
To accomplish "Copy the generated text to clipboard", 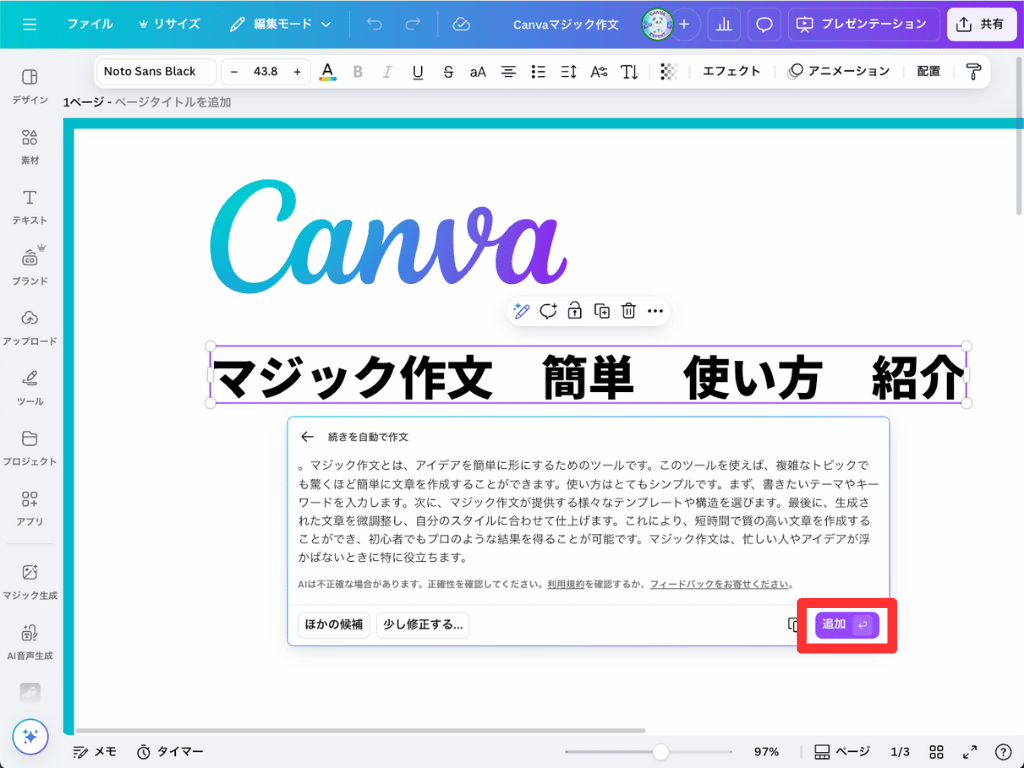I will point(794,624).
